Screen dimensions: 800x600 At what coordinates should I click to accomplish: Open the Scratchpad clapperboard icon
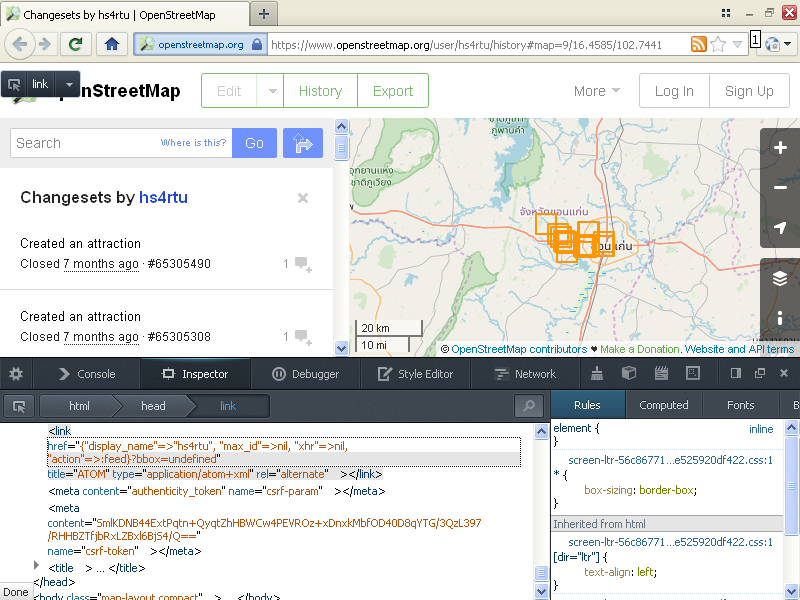pyautogui.click(x=661, y=373)
